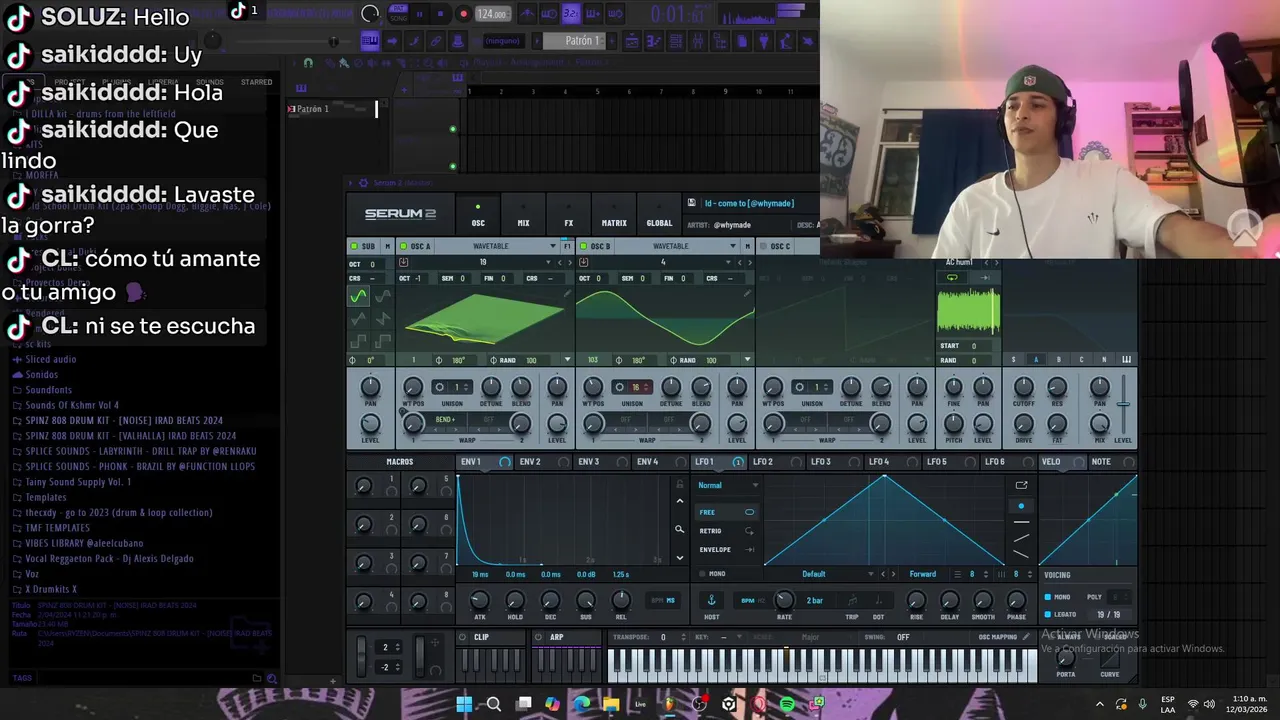Select FREE LFO trigger mode
Image resolution: width=1280 pixels, height=720 pixels.
coord(726,512)
